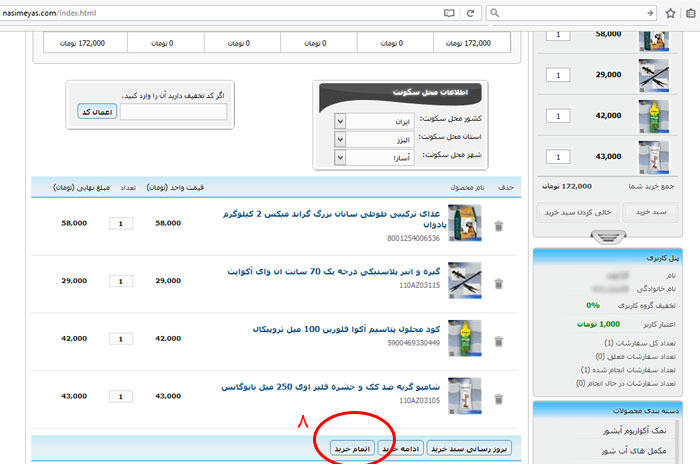700x464 pixels.
Task: Click the bookmark star icon
Action: 671,13
